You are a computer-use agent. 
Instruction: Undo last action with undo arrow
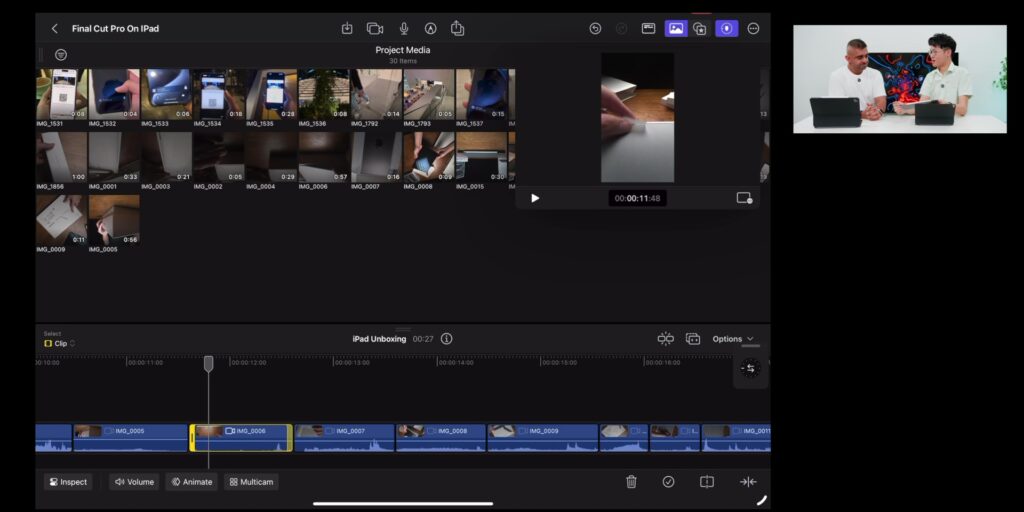[x=595, y=28]
